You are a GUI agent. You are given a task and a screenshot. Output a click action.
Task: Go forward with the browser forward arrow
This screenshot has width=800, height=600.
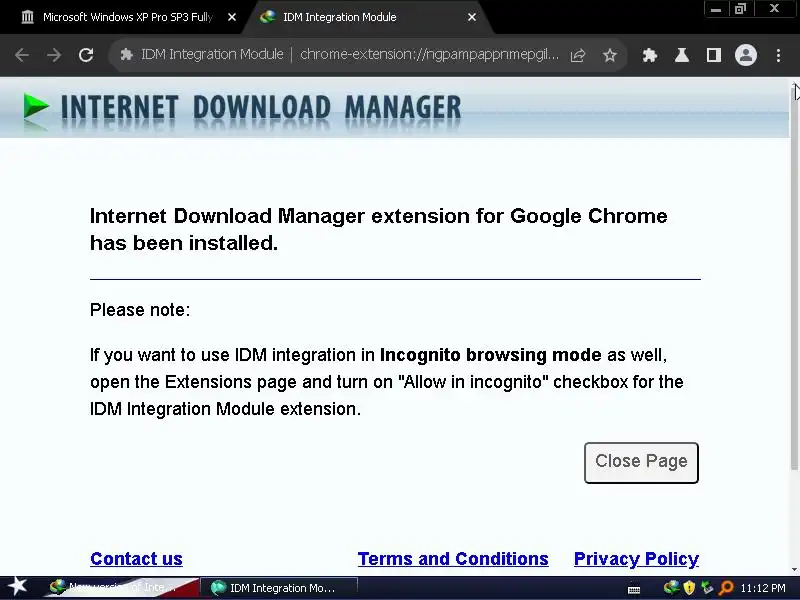click(54, 55)
